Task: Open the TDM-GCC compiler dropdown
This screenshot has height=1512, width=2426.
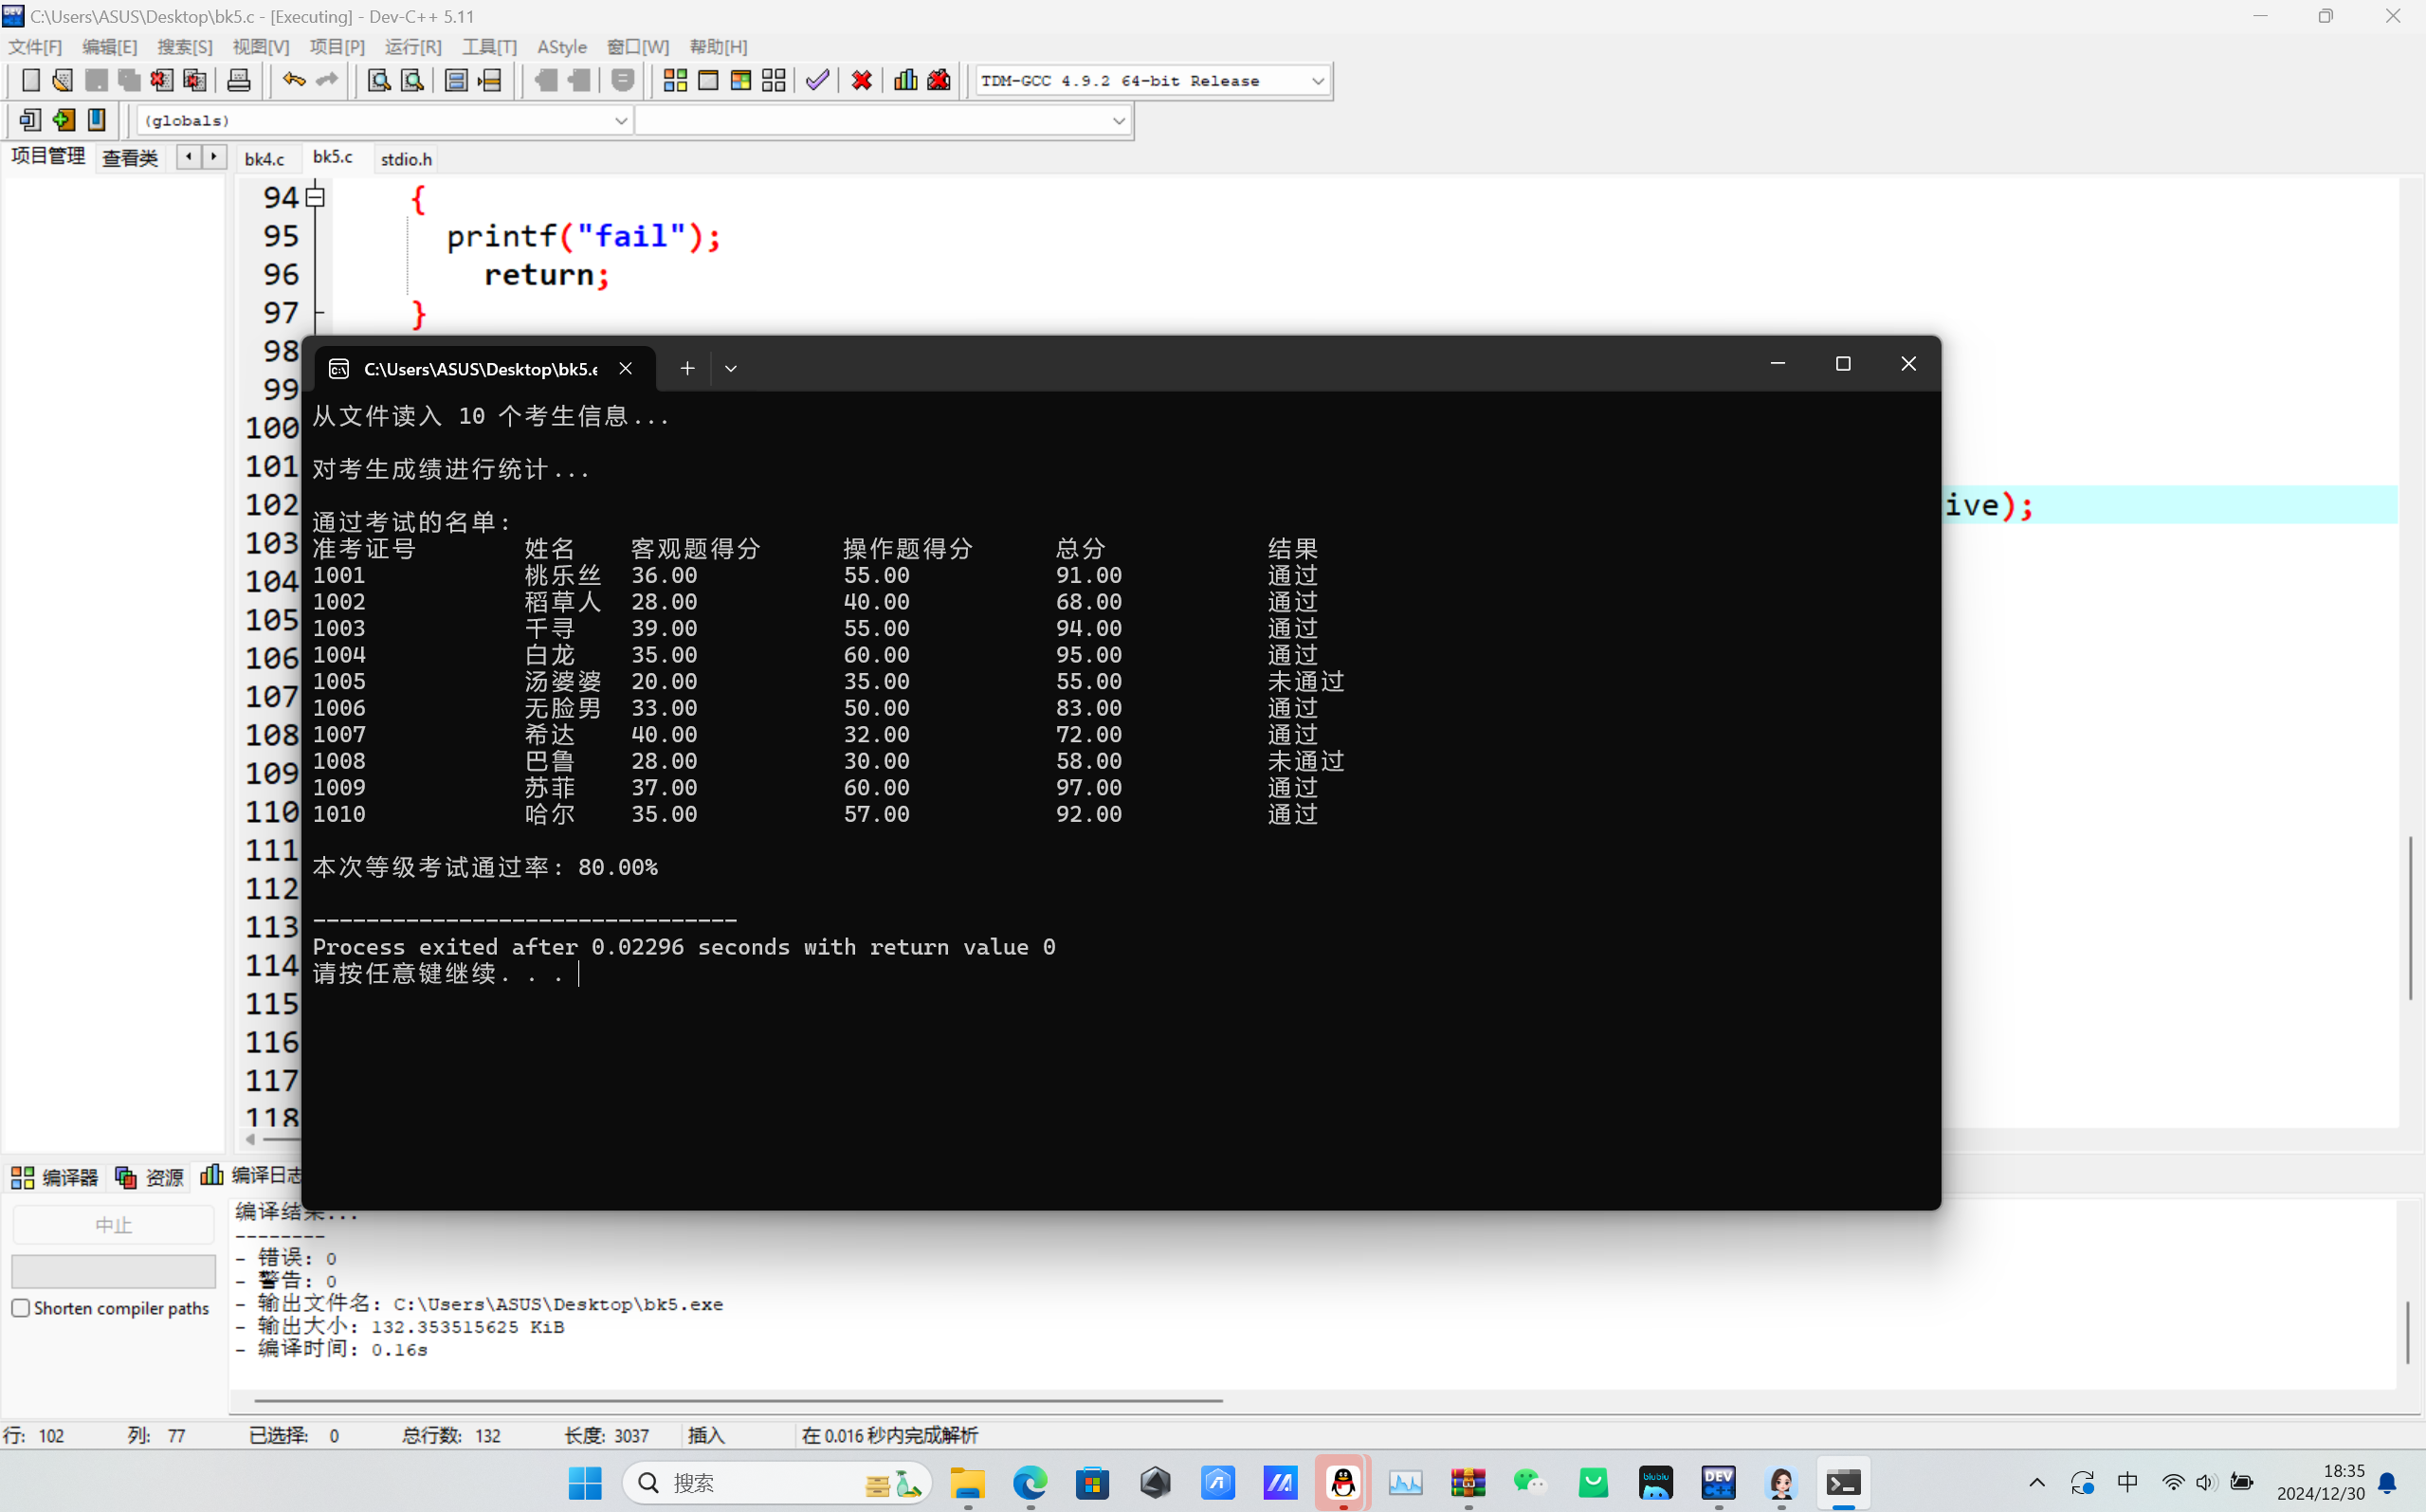Action: pyautogui.click(x=1317, y=81)
